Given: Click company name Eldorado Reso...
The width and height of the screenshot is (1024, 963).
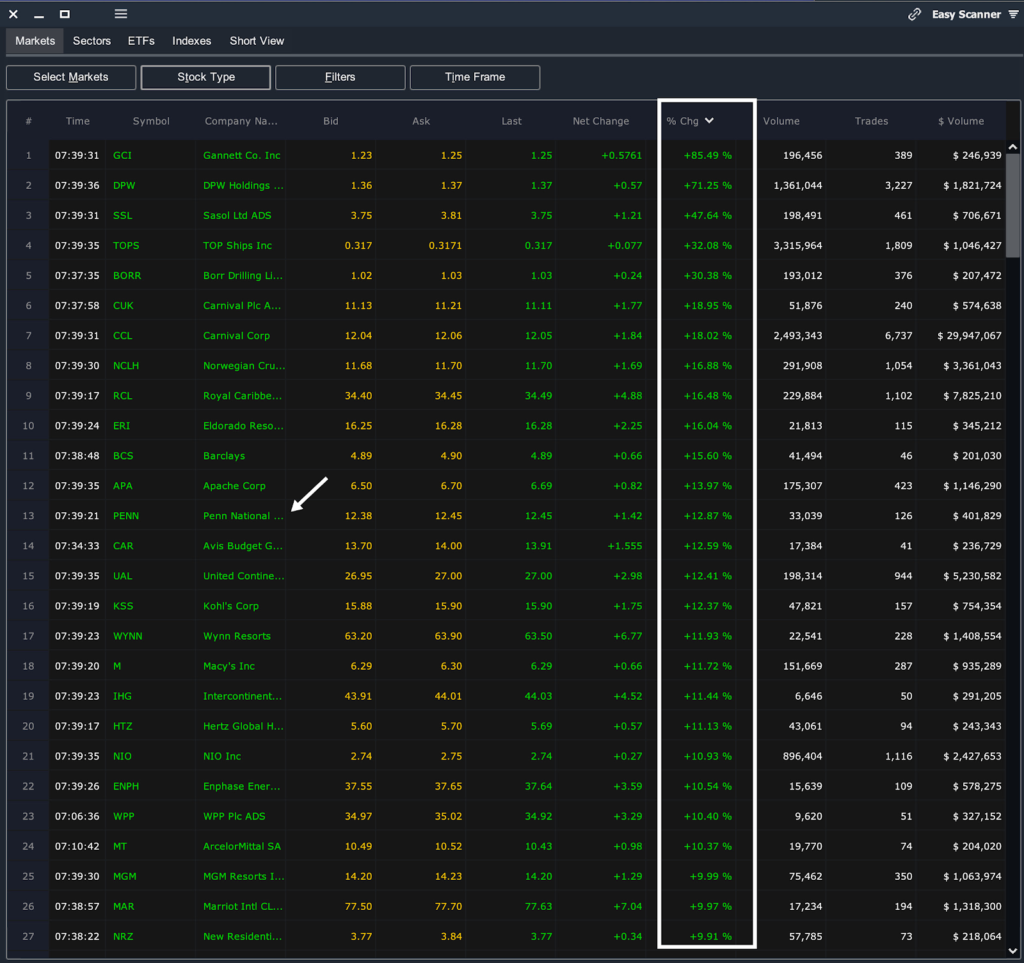Looking at the screenshot, I should pos(244,426).
